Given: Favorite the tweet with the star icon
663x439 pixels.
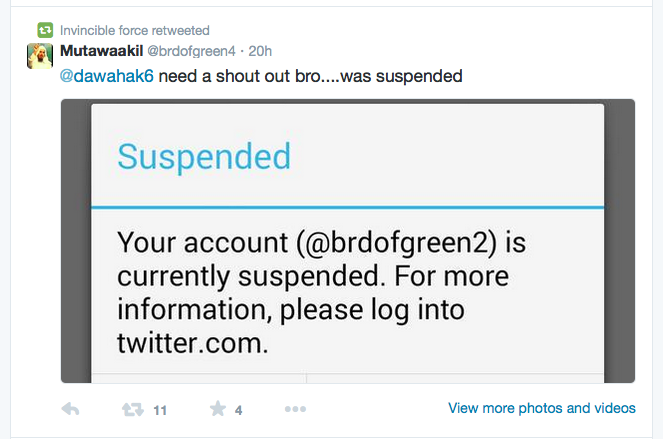Looking at the screenshot, I should (217, 409).
